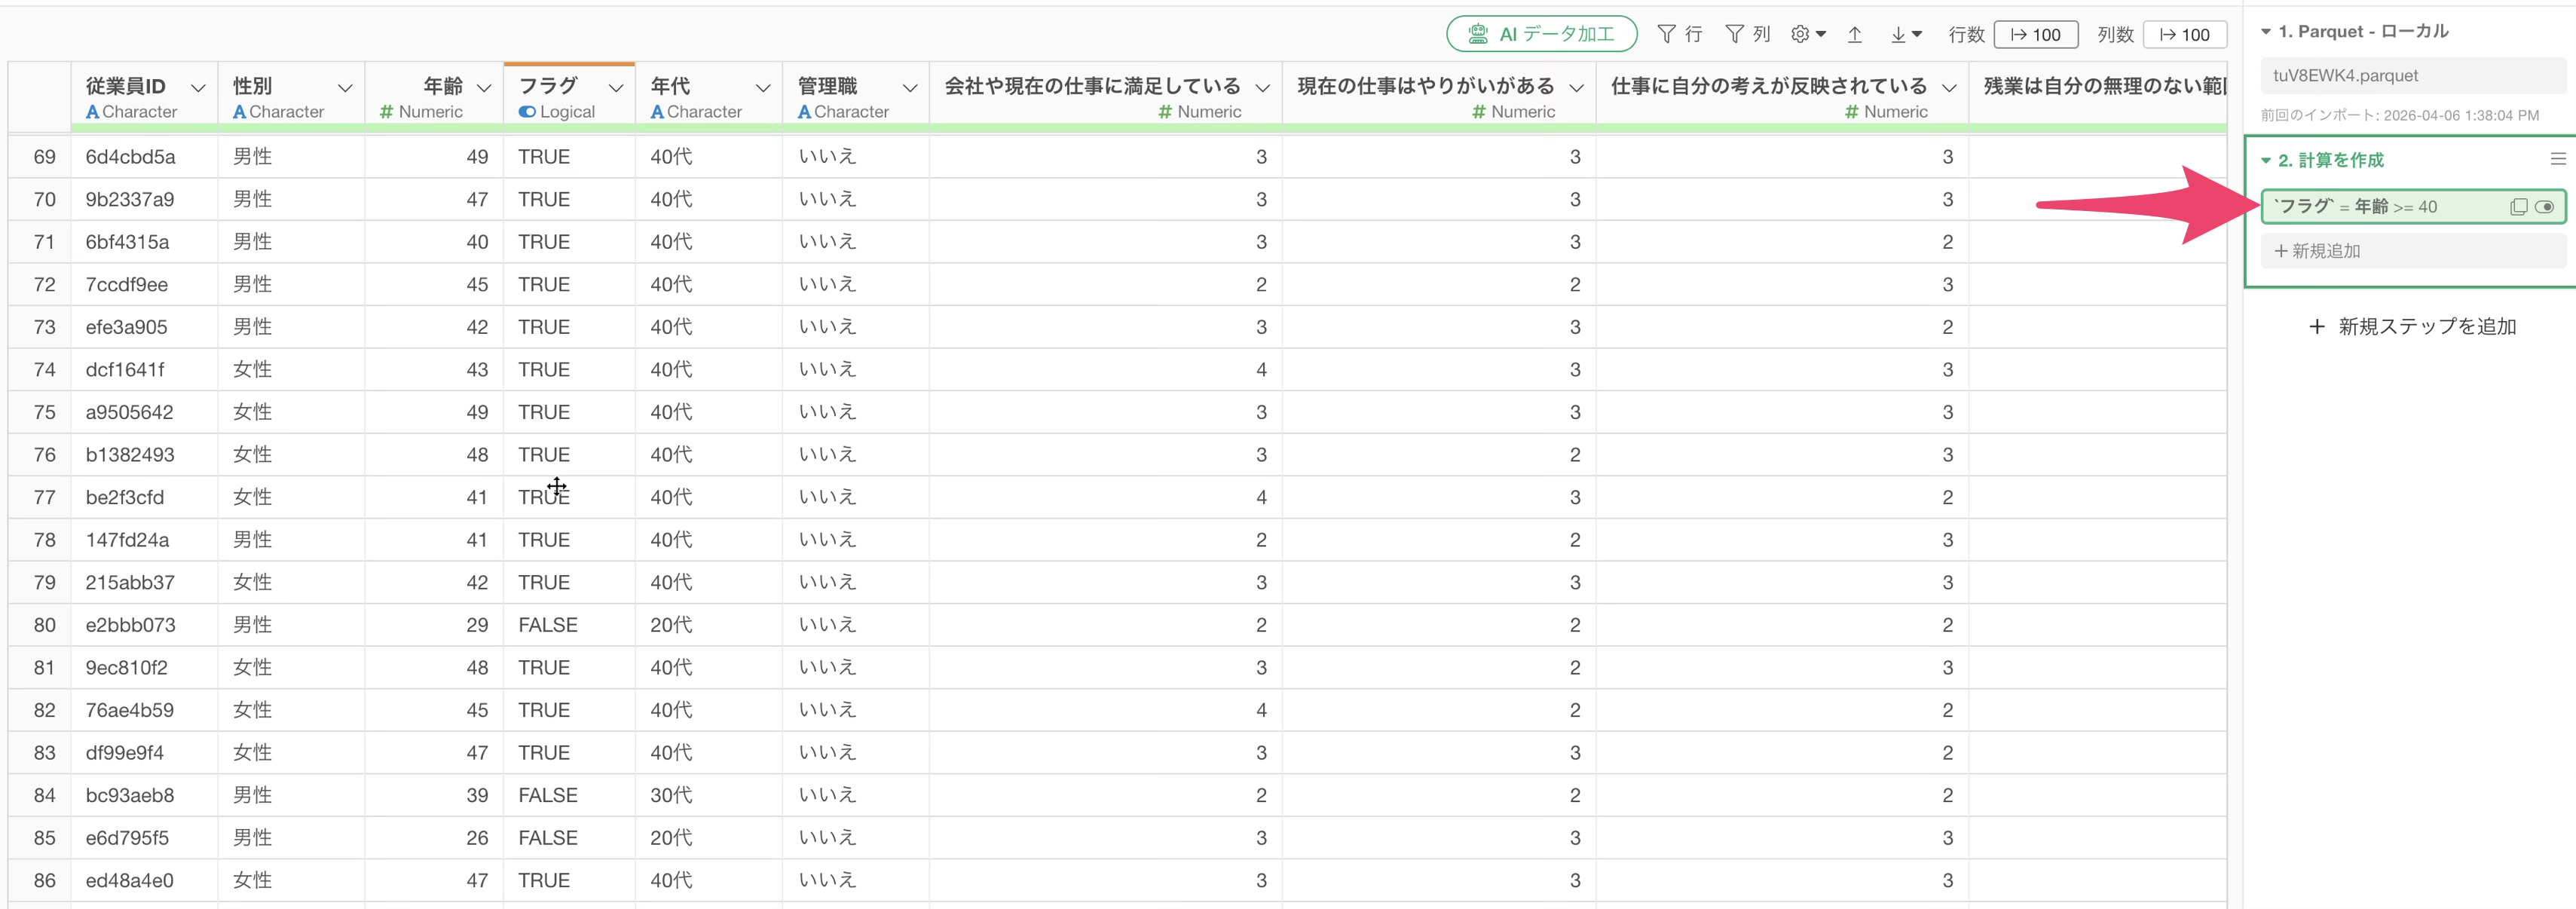Image resolution: width=2576 pixels, height=909 pixels.
Task: Open the column filter (列) funnel icon
Action: (x=1735, y=34)
